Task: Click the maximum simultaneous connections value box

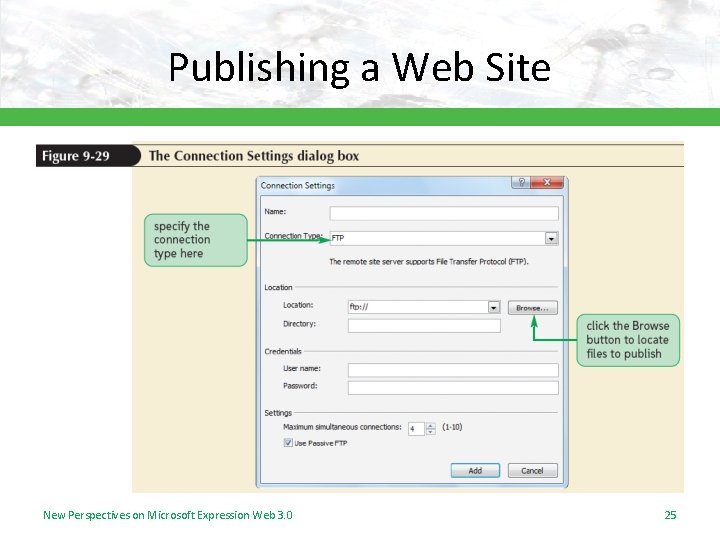Action: click(x=416, y=429)
